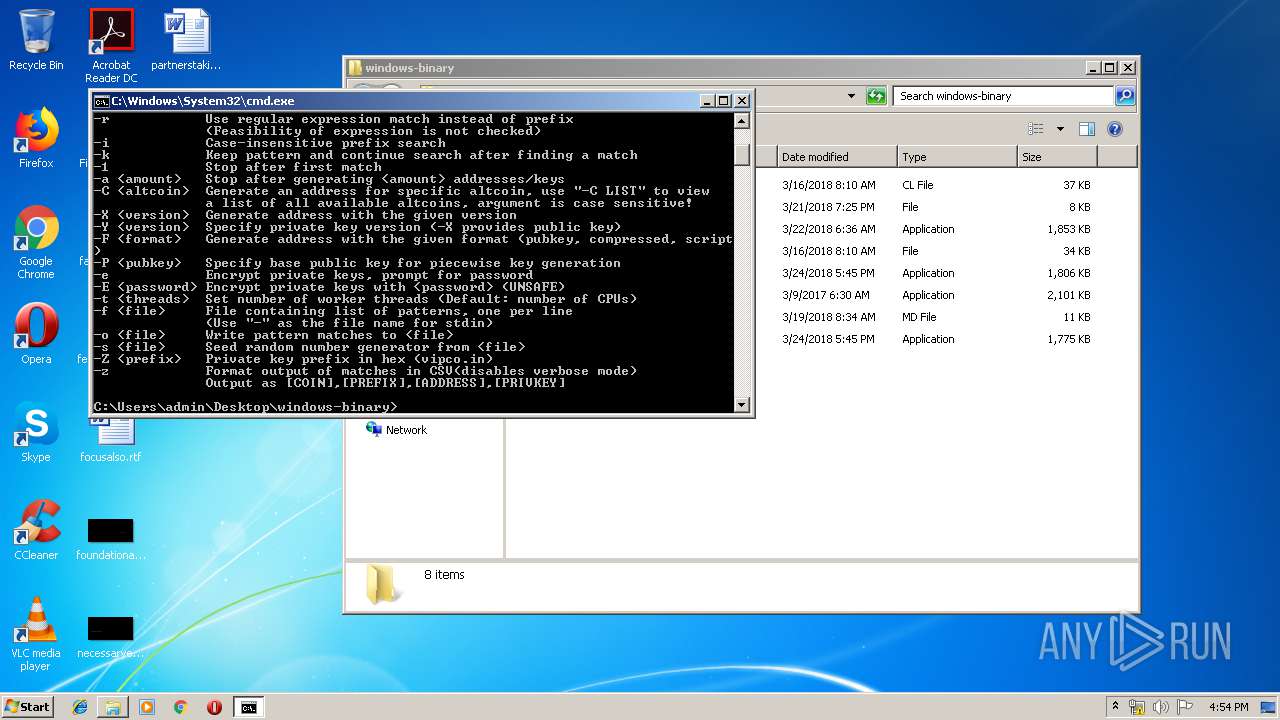Click the cmd scrollbar thumb

pyautogui.click(x=741, y=154)
